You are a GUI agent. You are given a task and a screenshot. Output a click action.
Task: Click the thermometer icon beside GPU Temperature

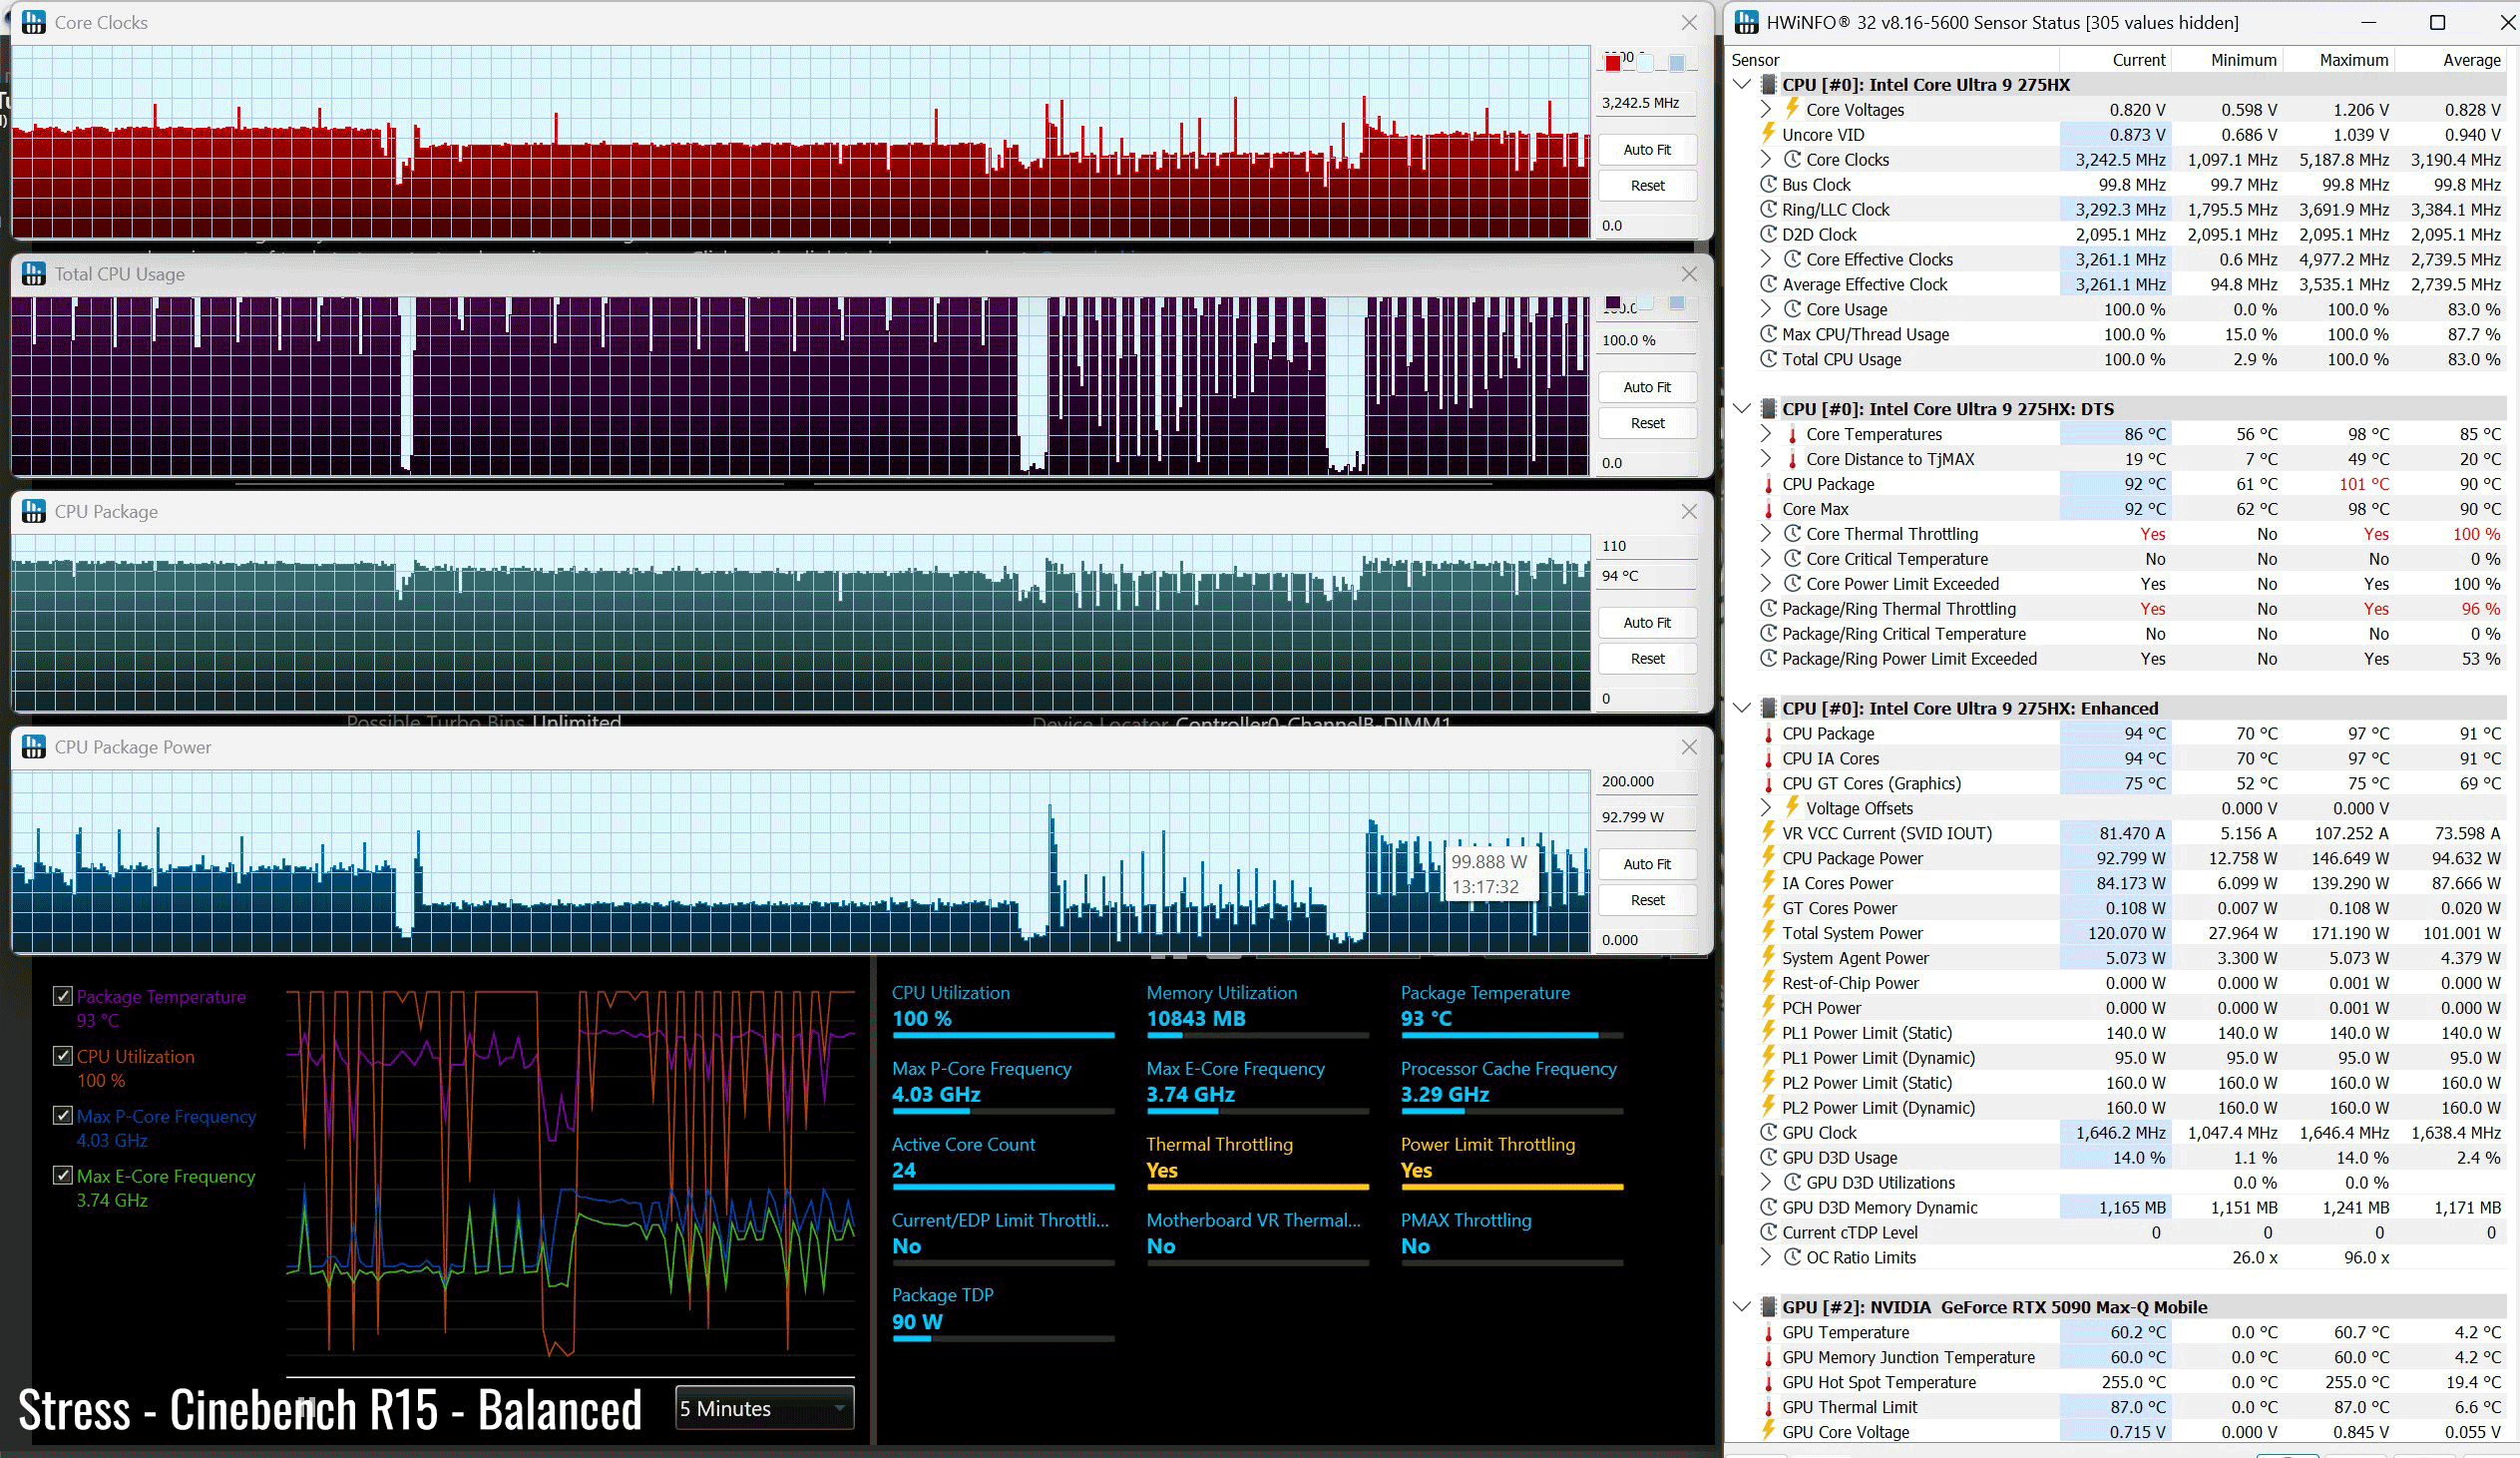click(x=1768, y=1332)
